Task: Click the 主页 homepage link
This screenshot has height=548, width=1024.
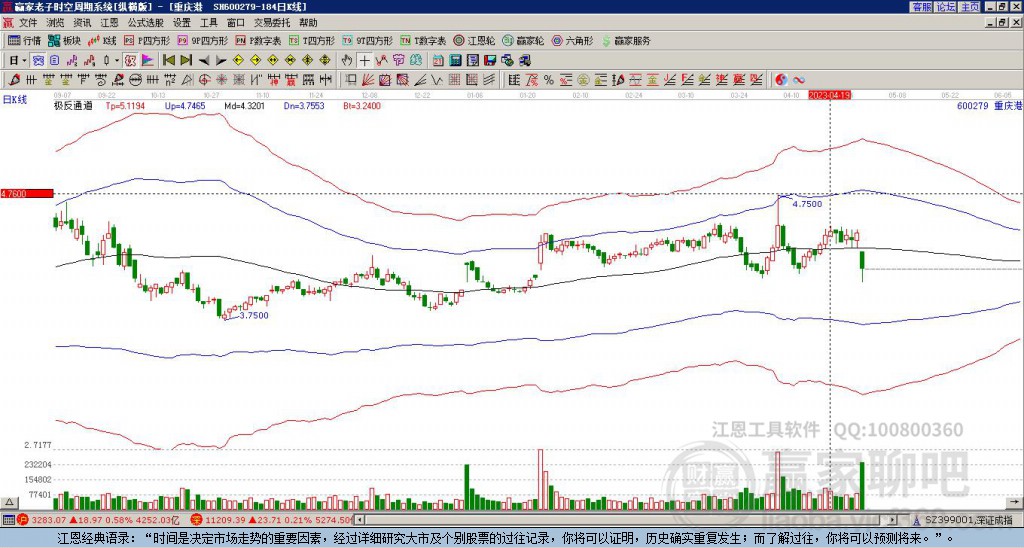Action: [969, 7]
